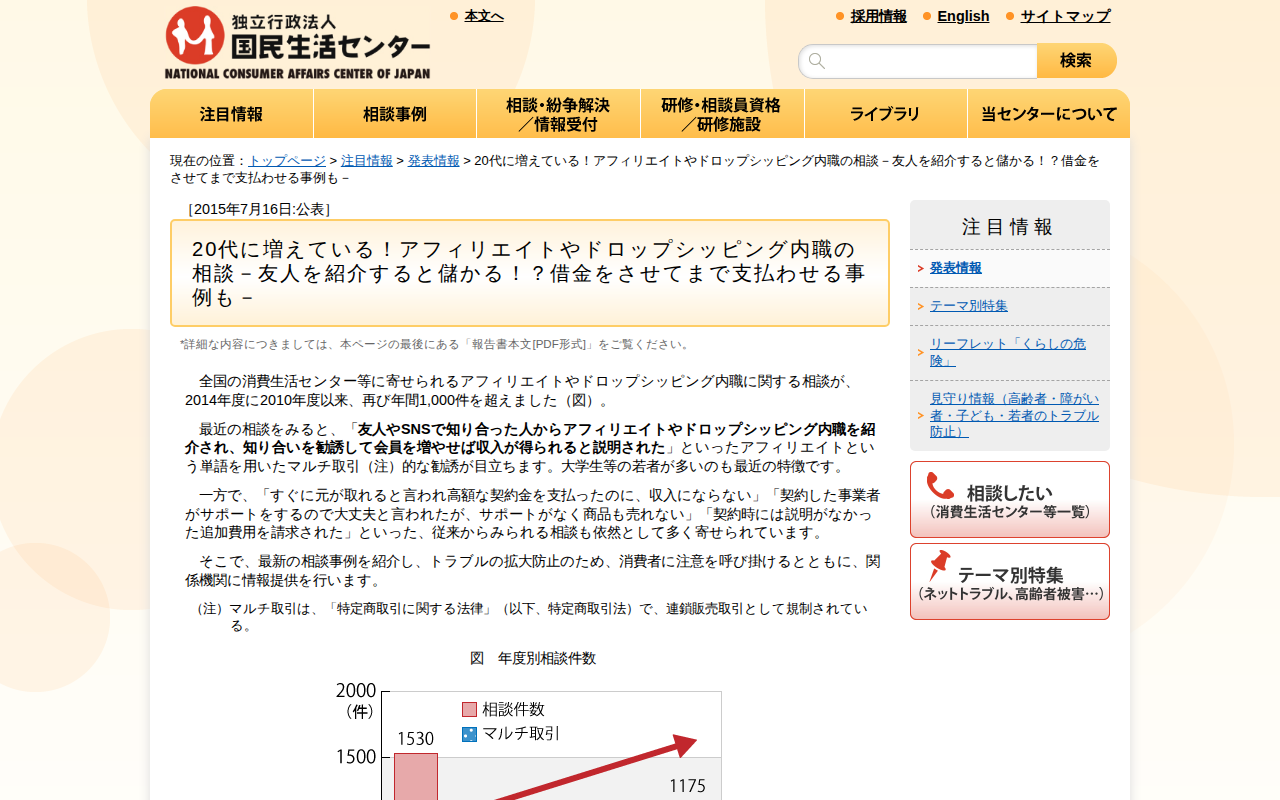Click the 1530 bar in the chart
Image resolution: width=1280 pixels, height=800 pixels.
416,777
